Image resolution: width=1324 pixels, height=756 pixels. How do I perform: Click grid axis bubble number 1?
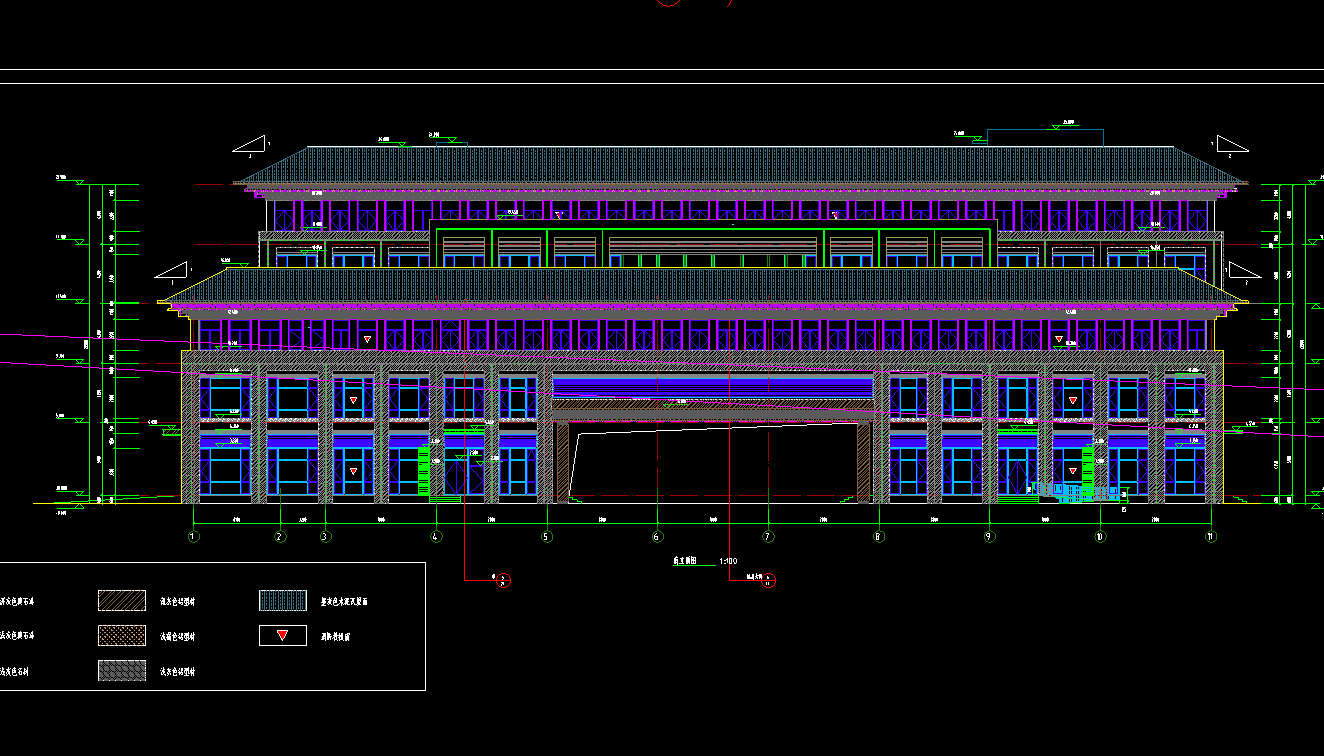[193, 536]
